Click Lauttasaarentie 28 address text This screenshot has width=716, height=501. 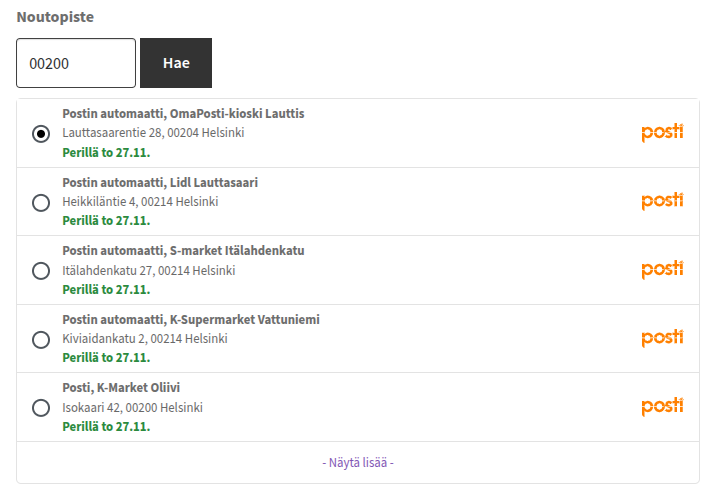point(153,133)
